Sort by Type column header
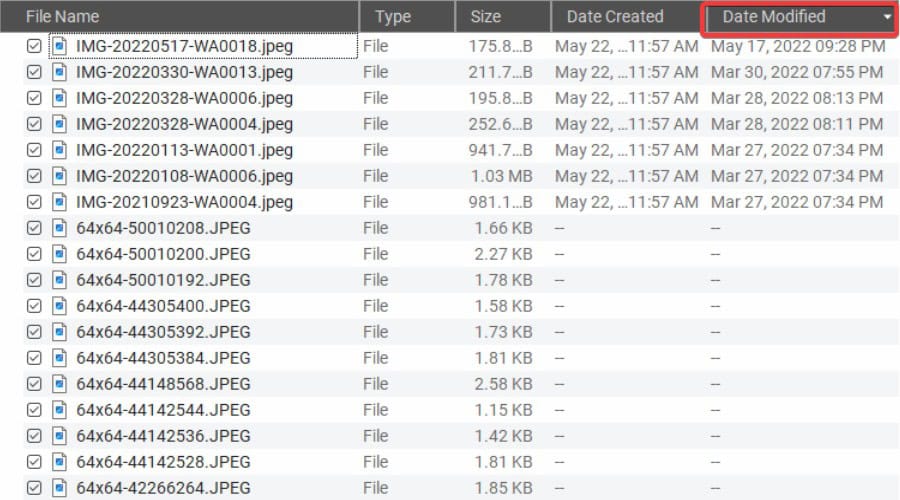900x500 pixels. [407, 16]
